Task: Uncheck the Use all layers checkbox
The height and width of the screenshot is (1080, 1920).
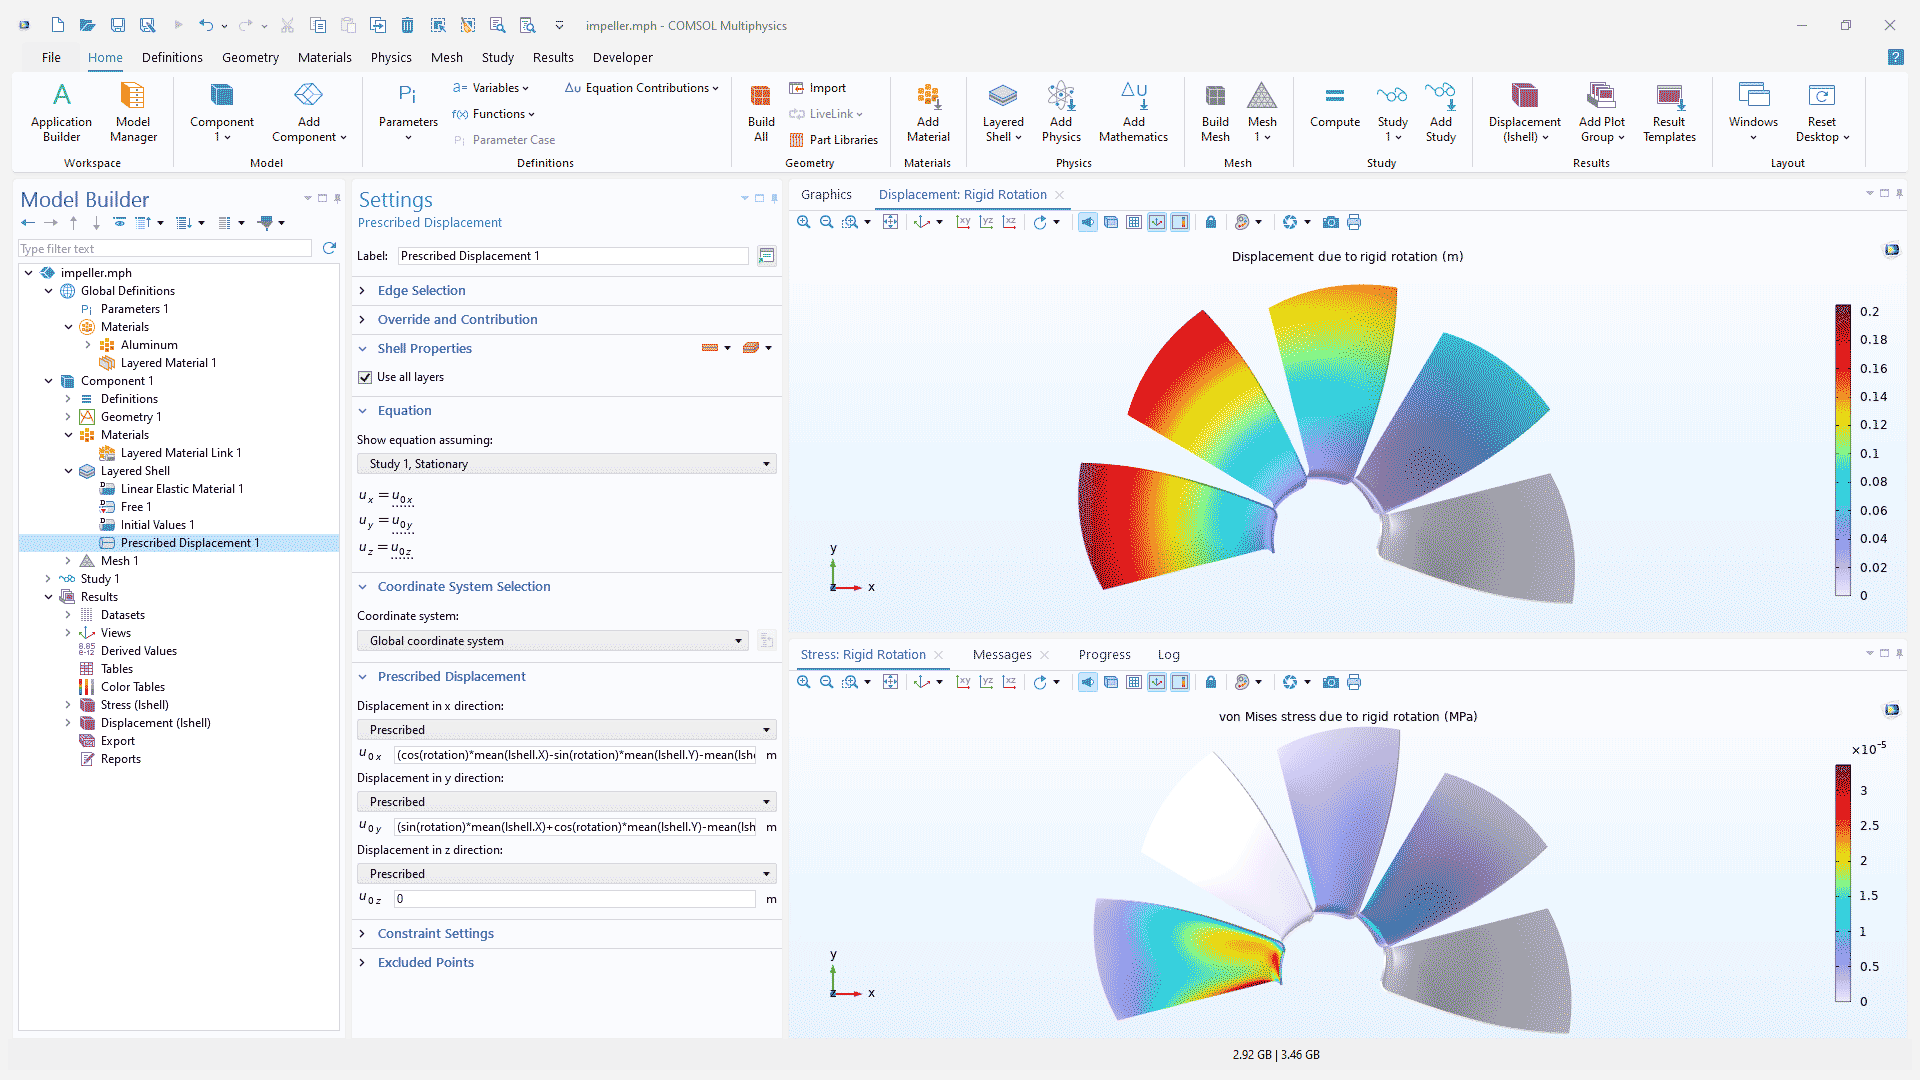Action: (365, 377)
